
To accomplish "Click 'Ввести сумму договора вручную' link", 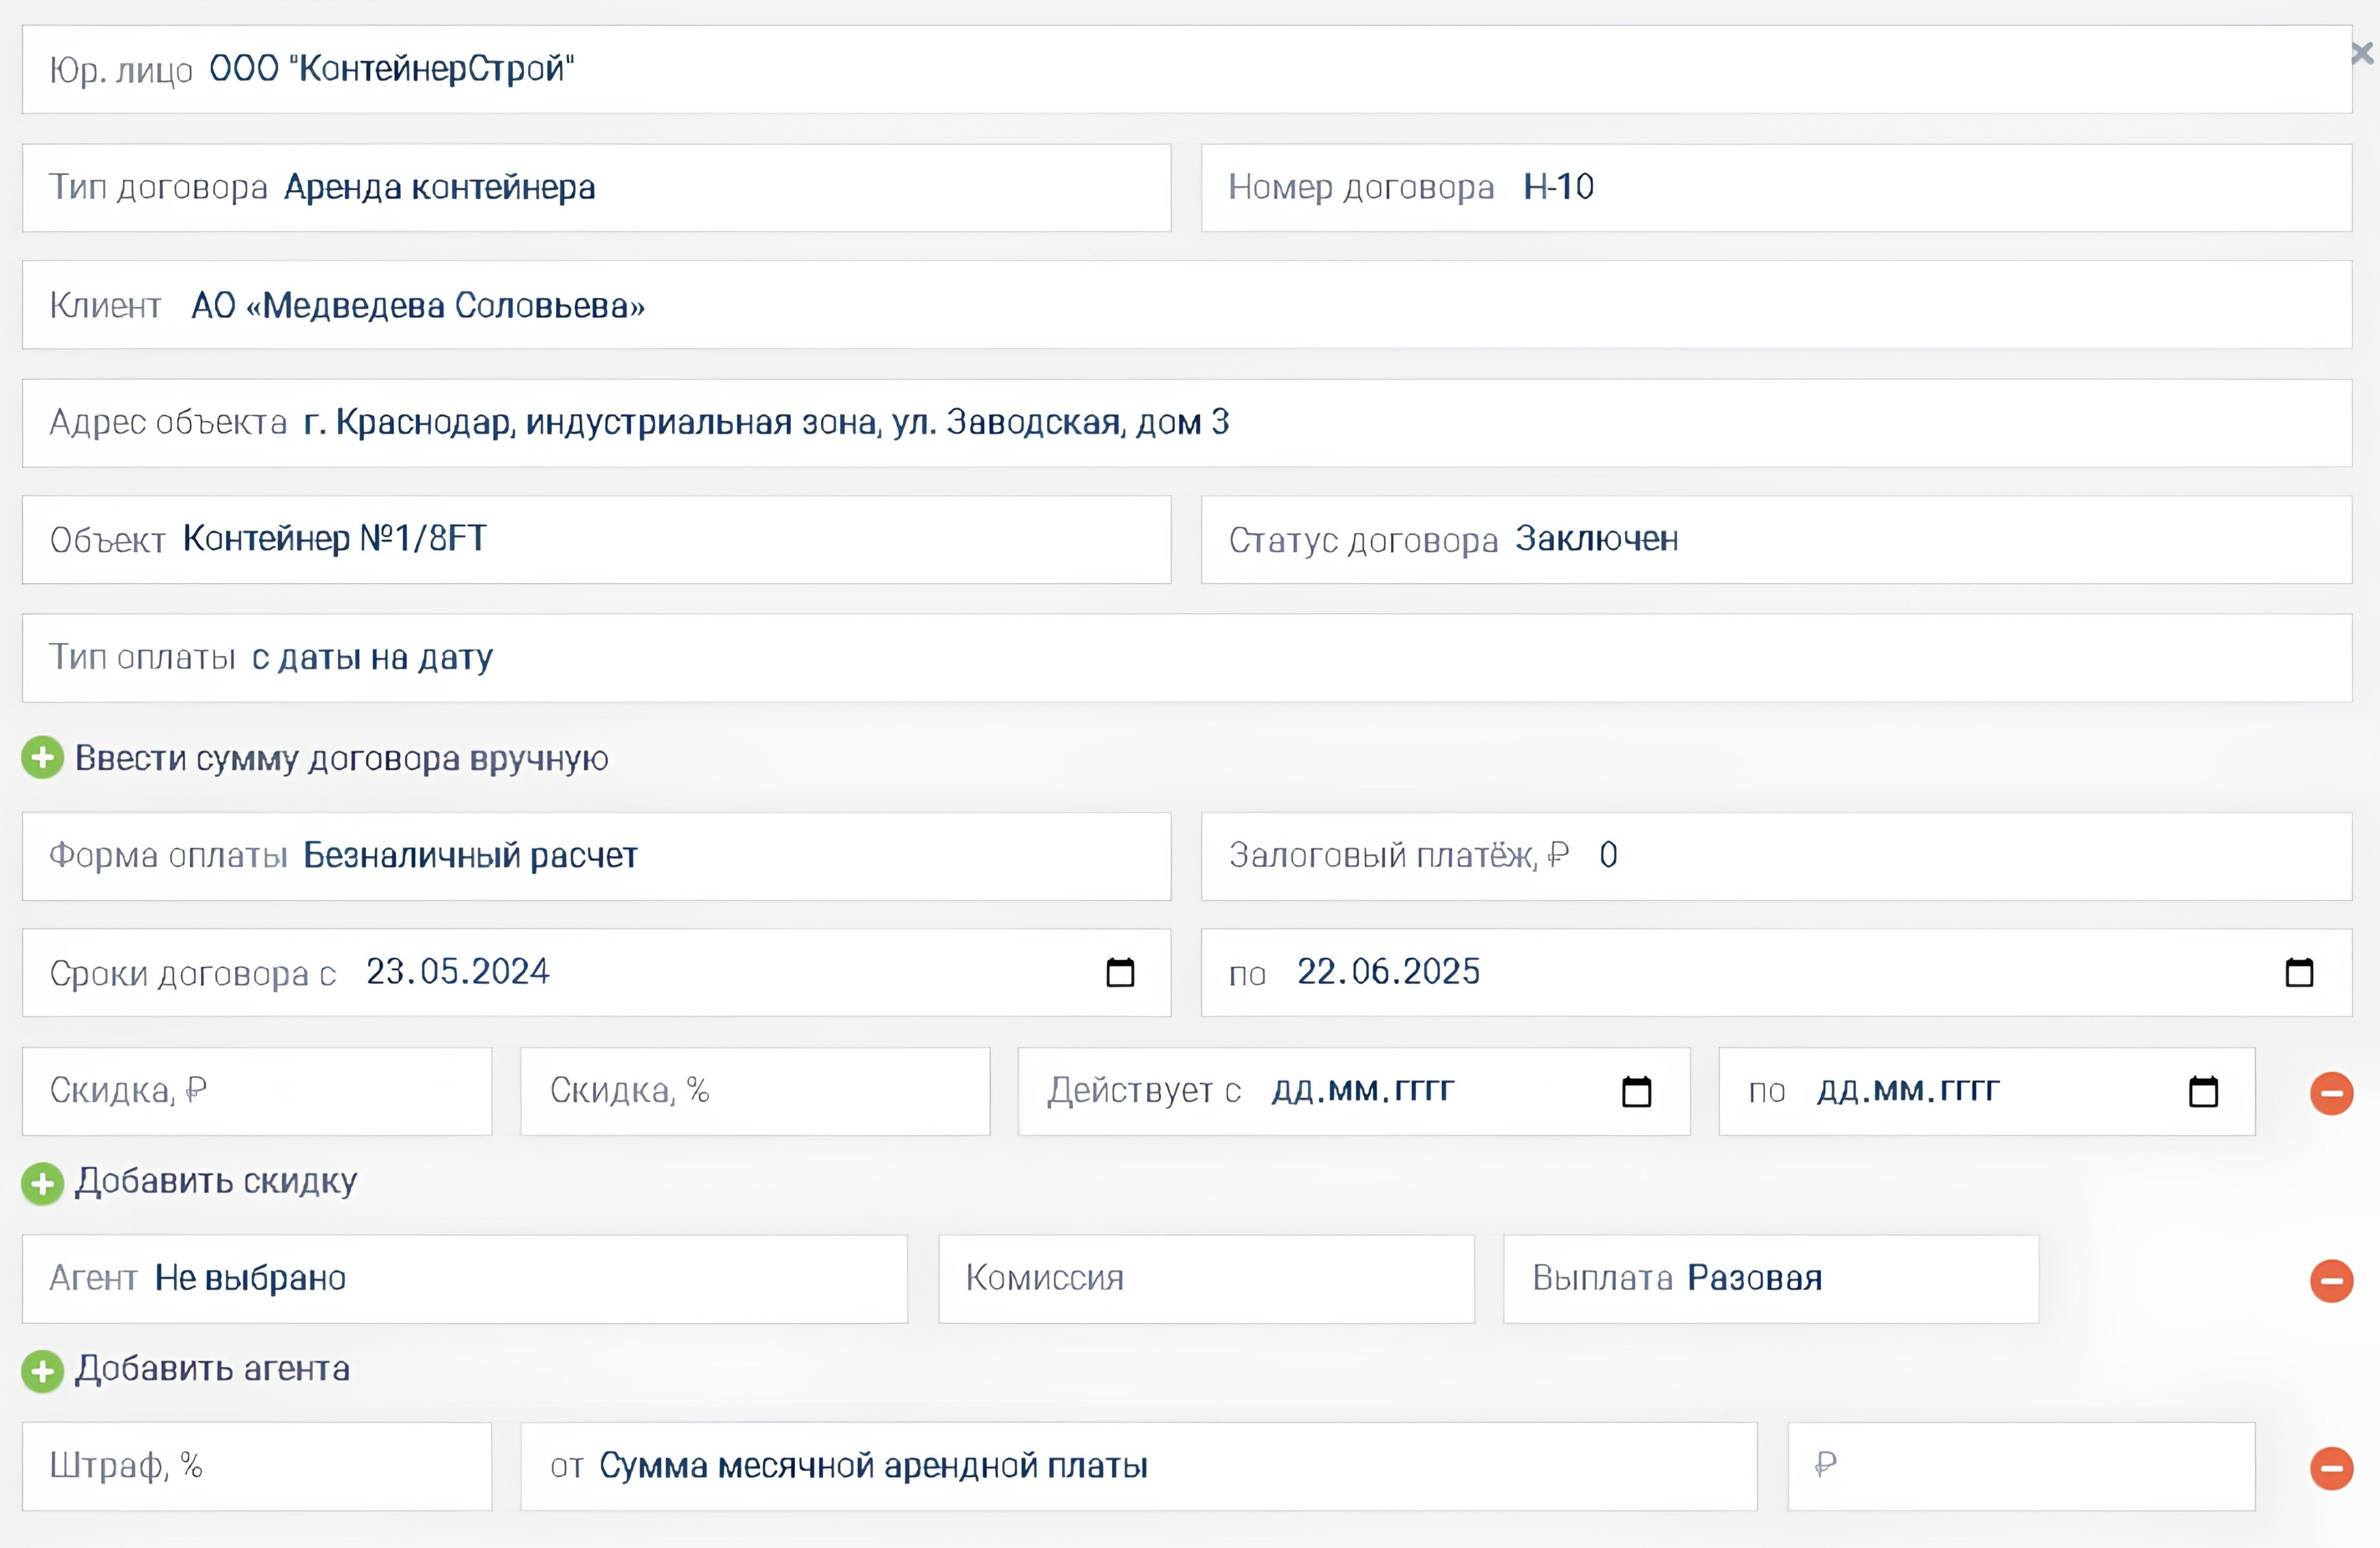I will (x=340, y=758).
